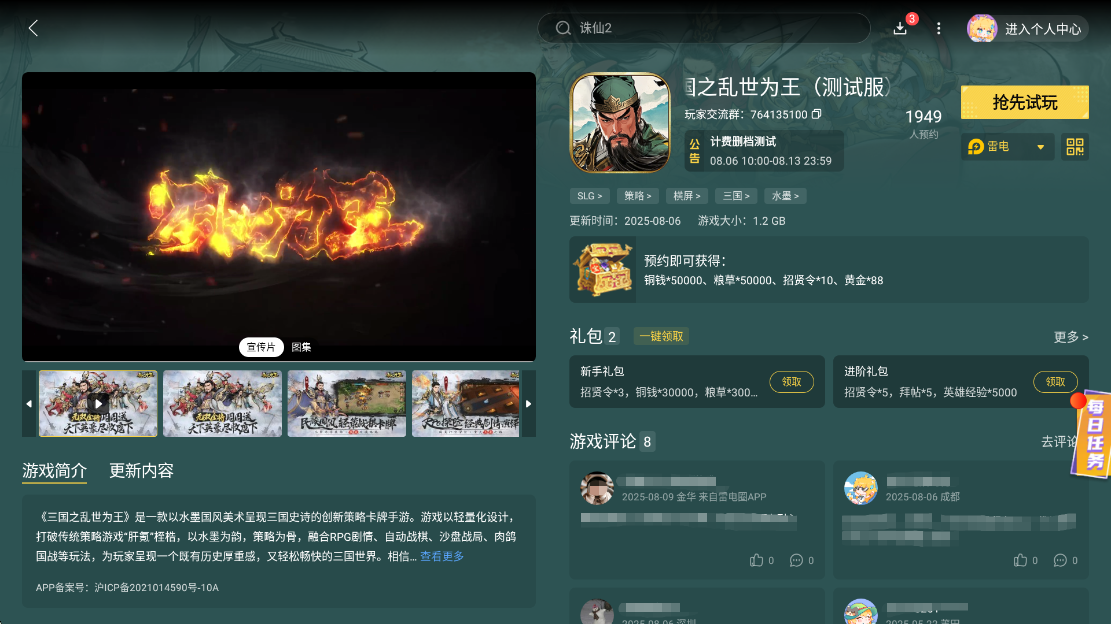The width and height of the screenshot is (1111, 624).
Task: Claim the 新手礼包 gift
Action: (791, 382)
